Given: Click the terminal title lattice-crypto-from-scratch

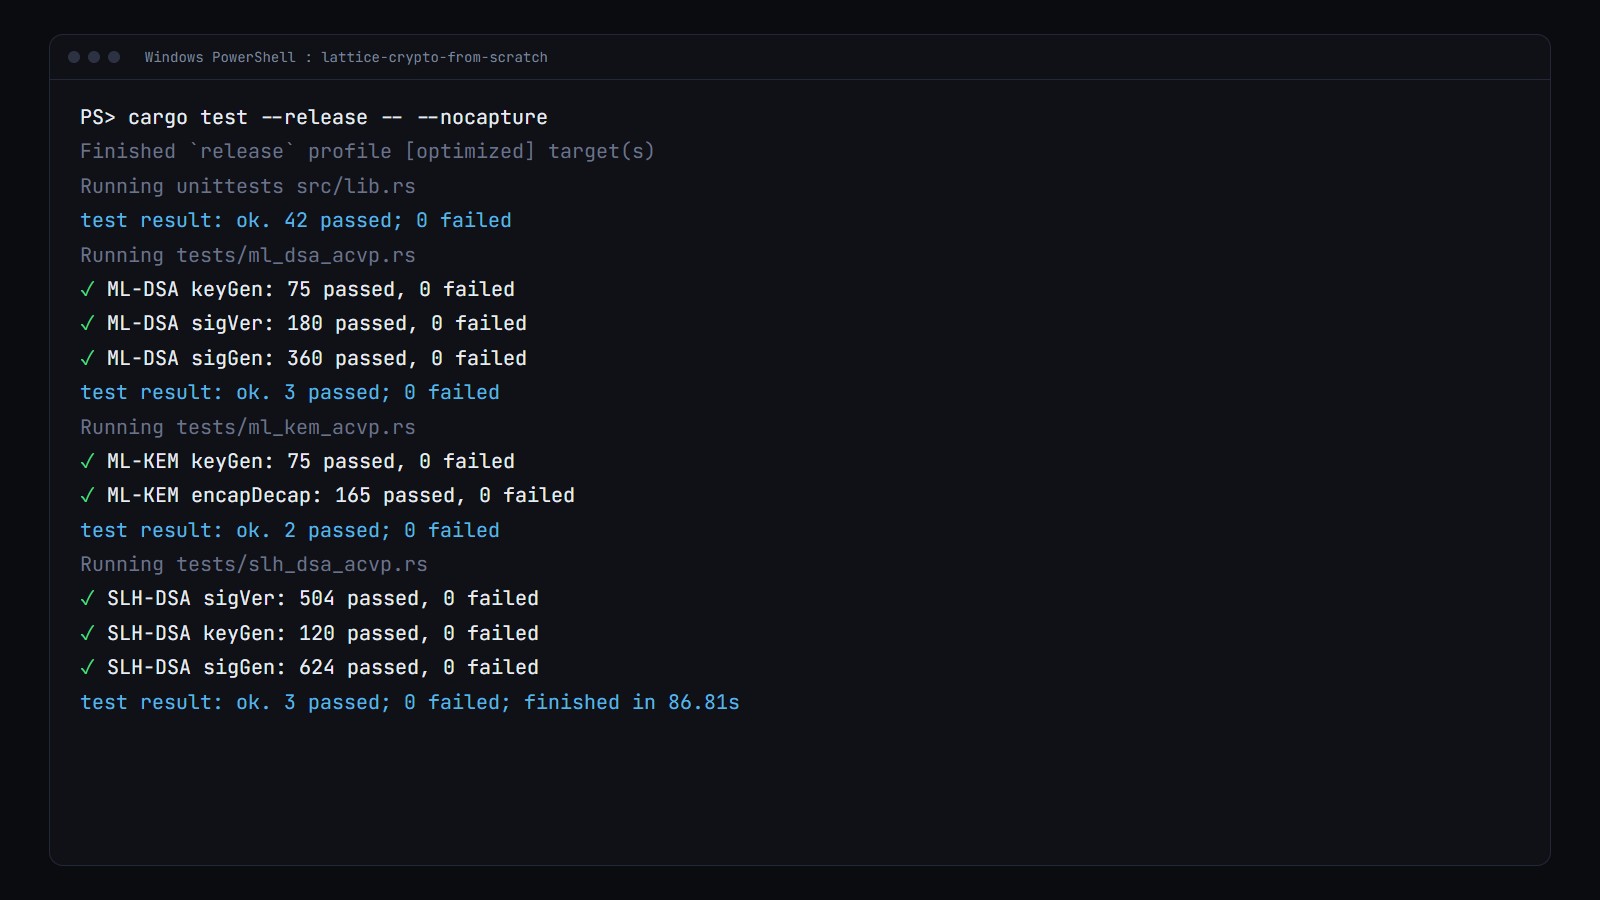Looking at the screenshot, I should point(434,58).
